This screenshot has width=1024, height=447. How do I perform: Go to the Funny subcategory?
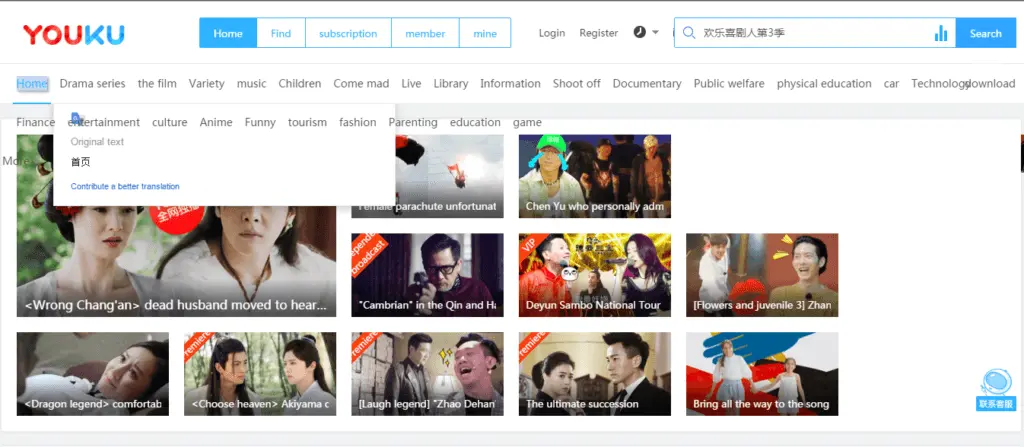pos(260,122)
